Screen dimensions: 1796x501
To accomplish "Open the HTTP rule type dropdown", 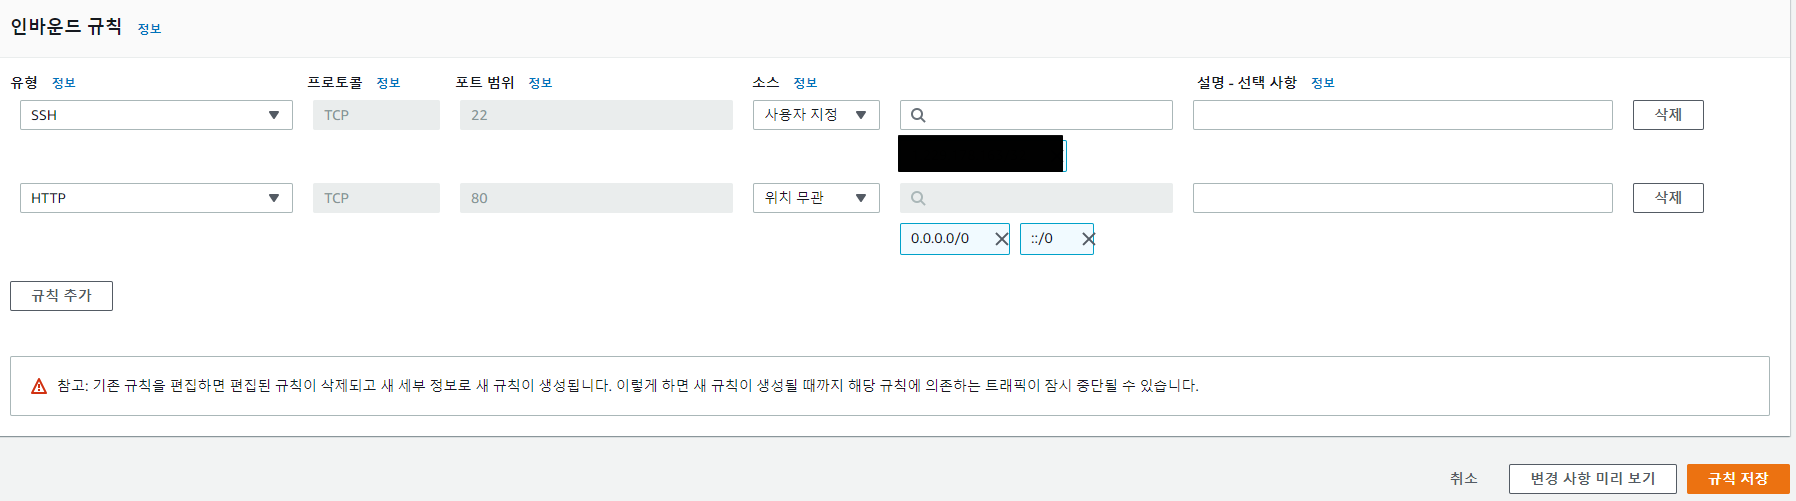I will (156, 198).
